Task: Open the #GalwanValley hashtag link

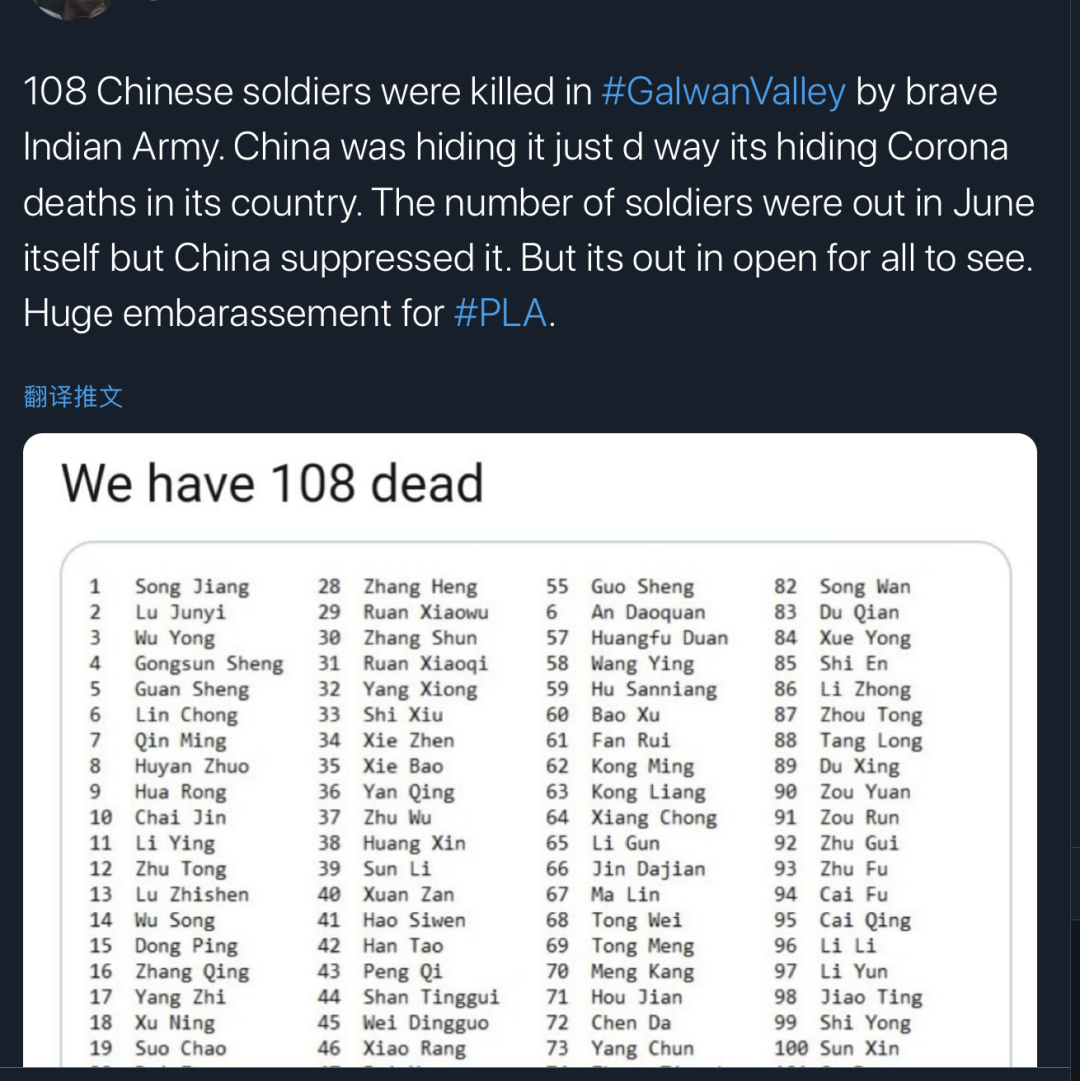Action: [x=723, y=92]
